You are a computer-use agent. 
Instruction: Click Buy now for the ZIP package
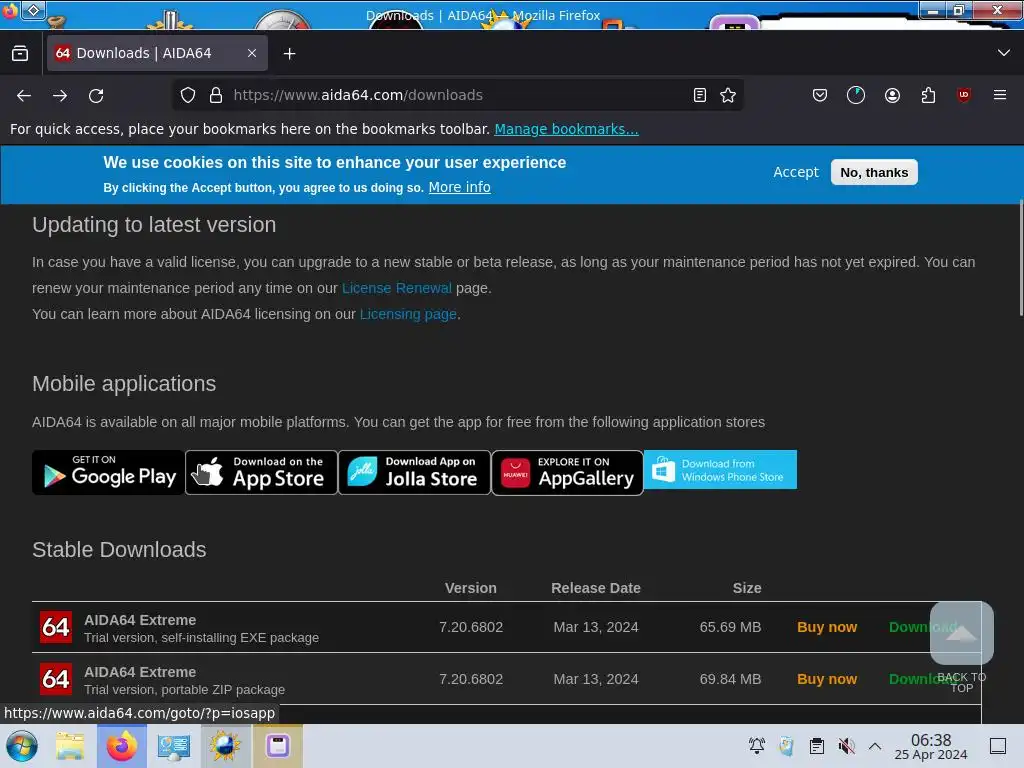(827, 679)
